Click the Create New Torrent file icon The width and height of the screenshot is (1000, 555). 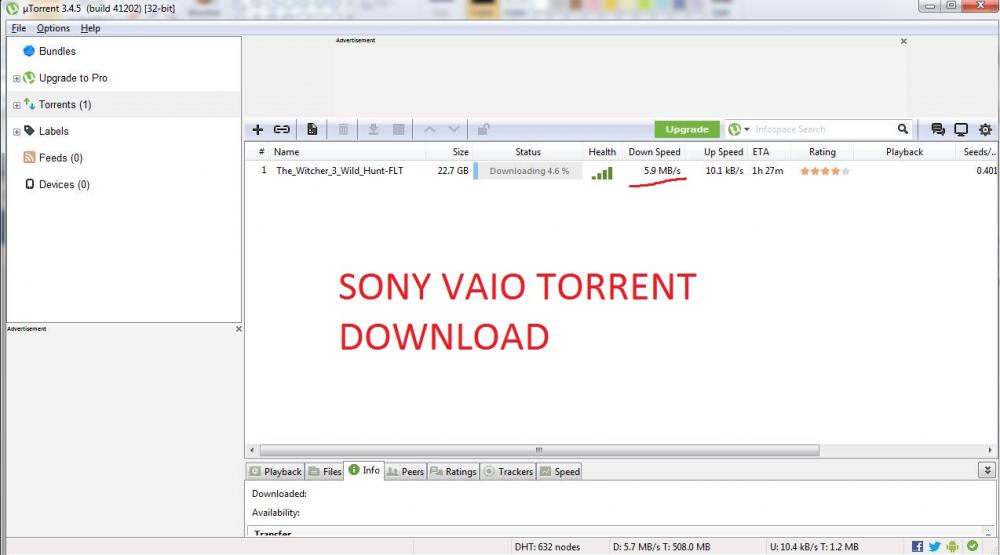coord(312,130)
